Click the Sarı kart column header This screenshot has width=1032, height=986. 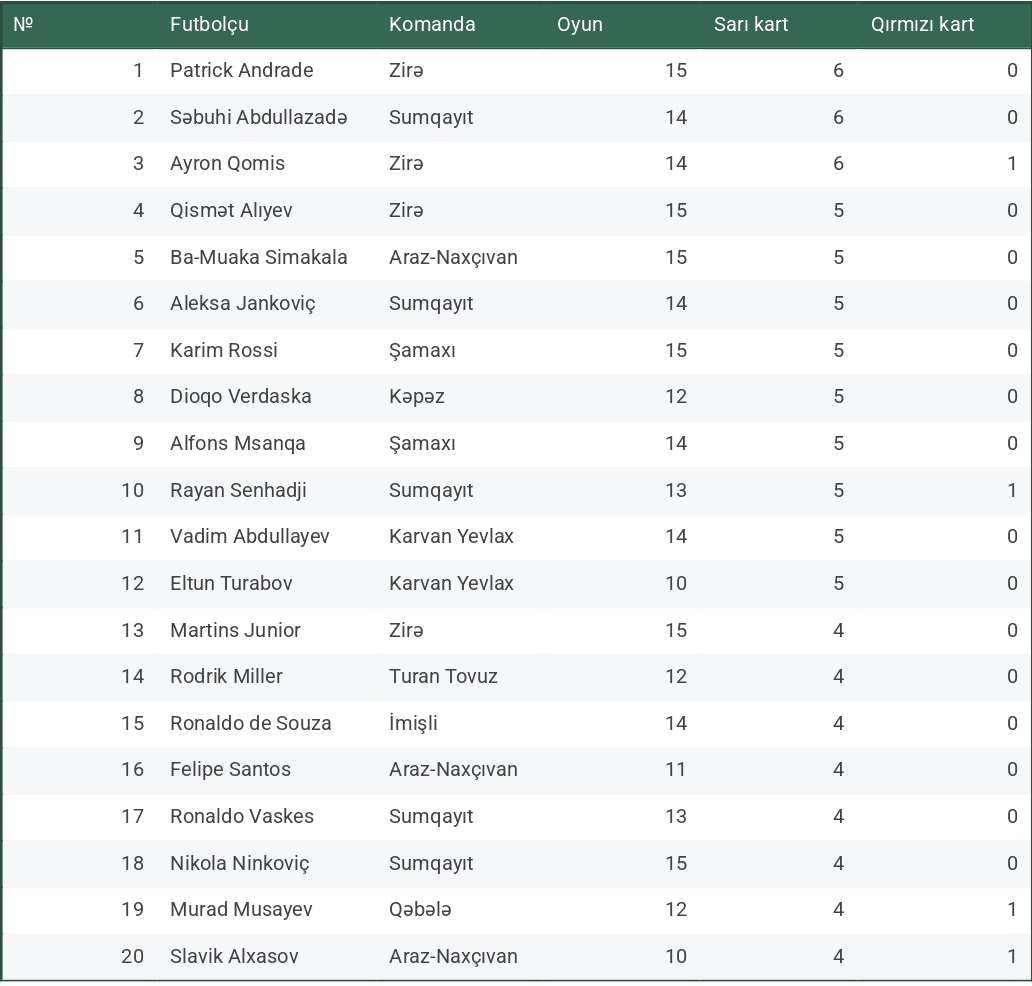tap(751, 24)
